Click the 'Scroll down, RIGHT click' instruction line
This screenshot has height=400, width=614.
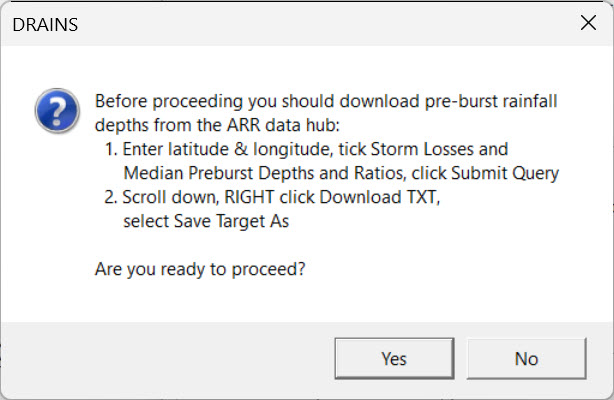coord(272,197)
